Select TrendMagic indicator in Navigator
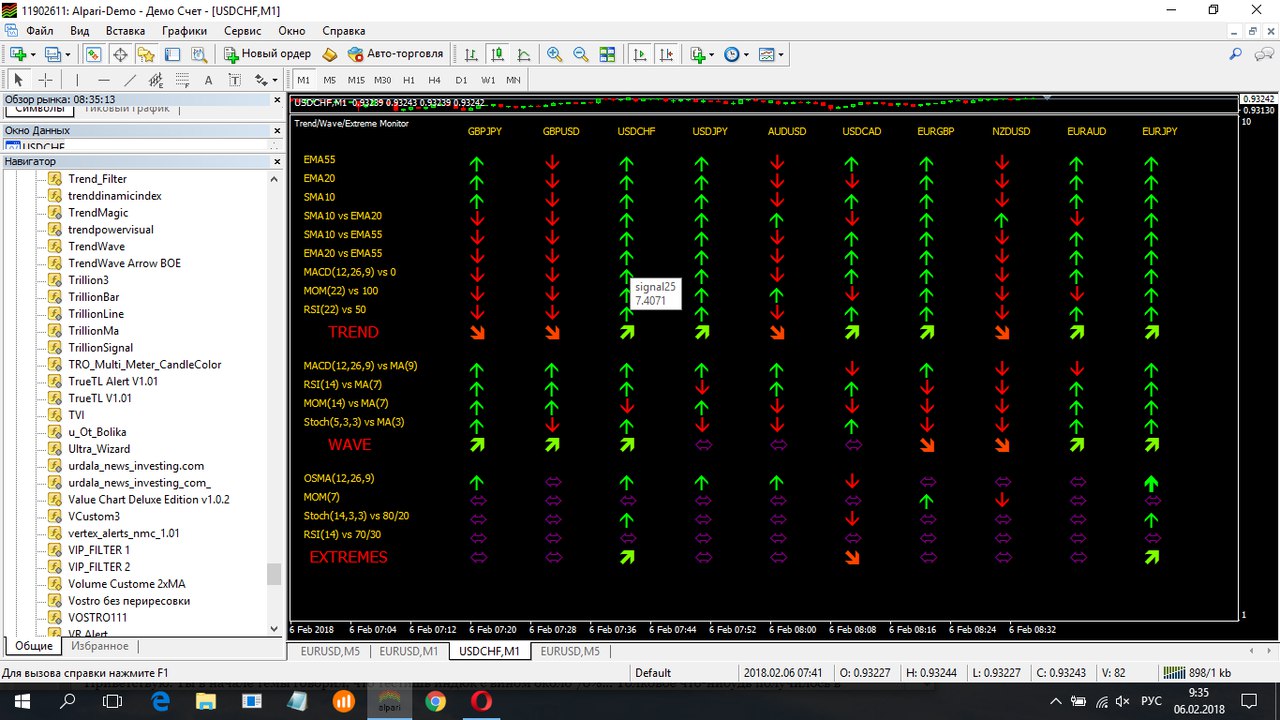This screenshot has height=720, width=1280. click(x=98, y=213)
